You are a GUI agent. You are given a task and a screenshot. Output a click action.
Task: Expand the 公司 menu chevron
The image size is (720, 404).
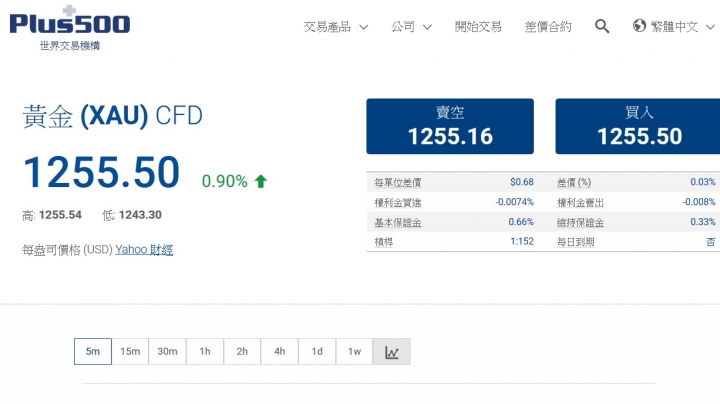(427, 27)
